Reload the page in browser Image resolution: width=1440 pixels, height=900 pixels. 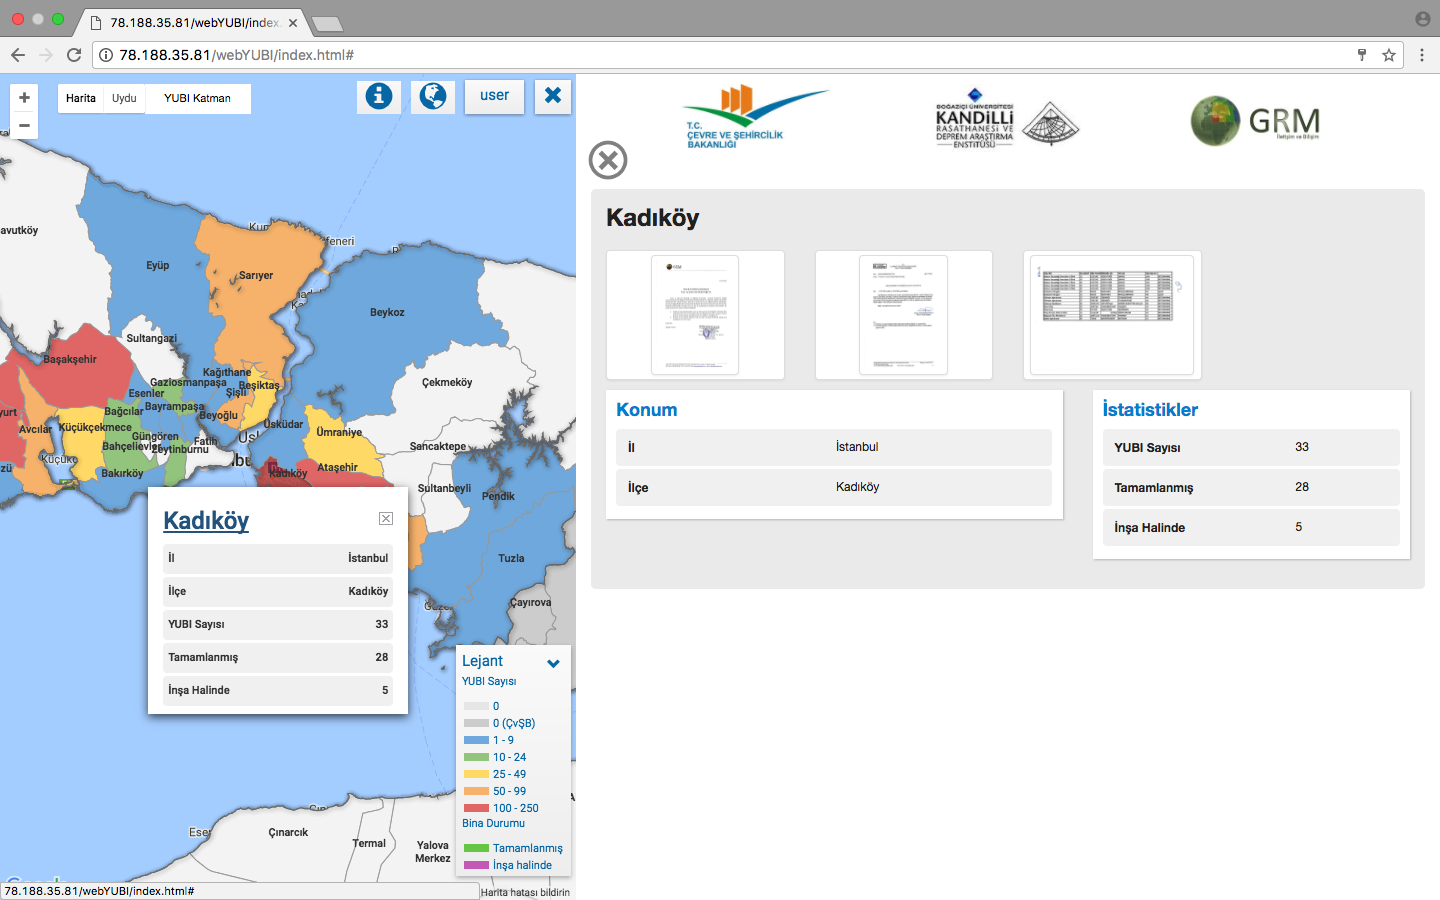[x=74, y=55]
